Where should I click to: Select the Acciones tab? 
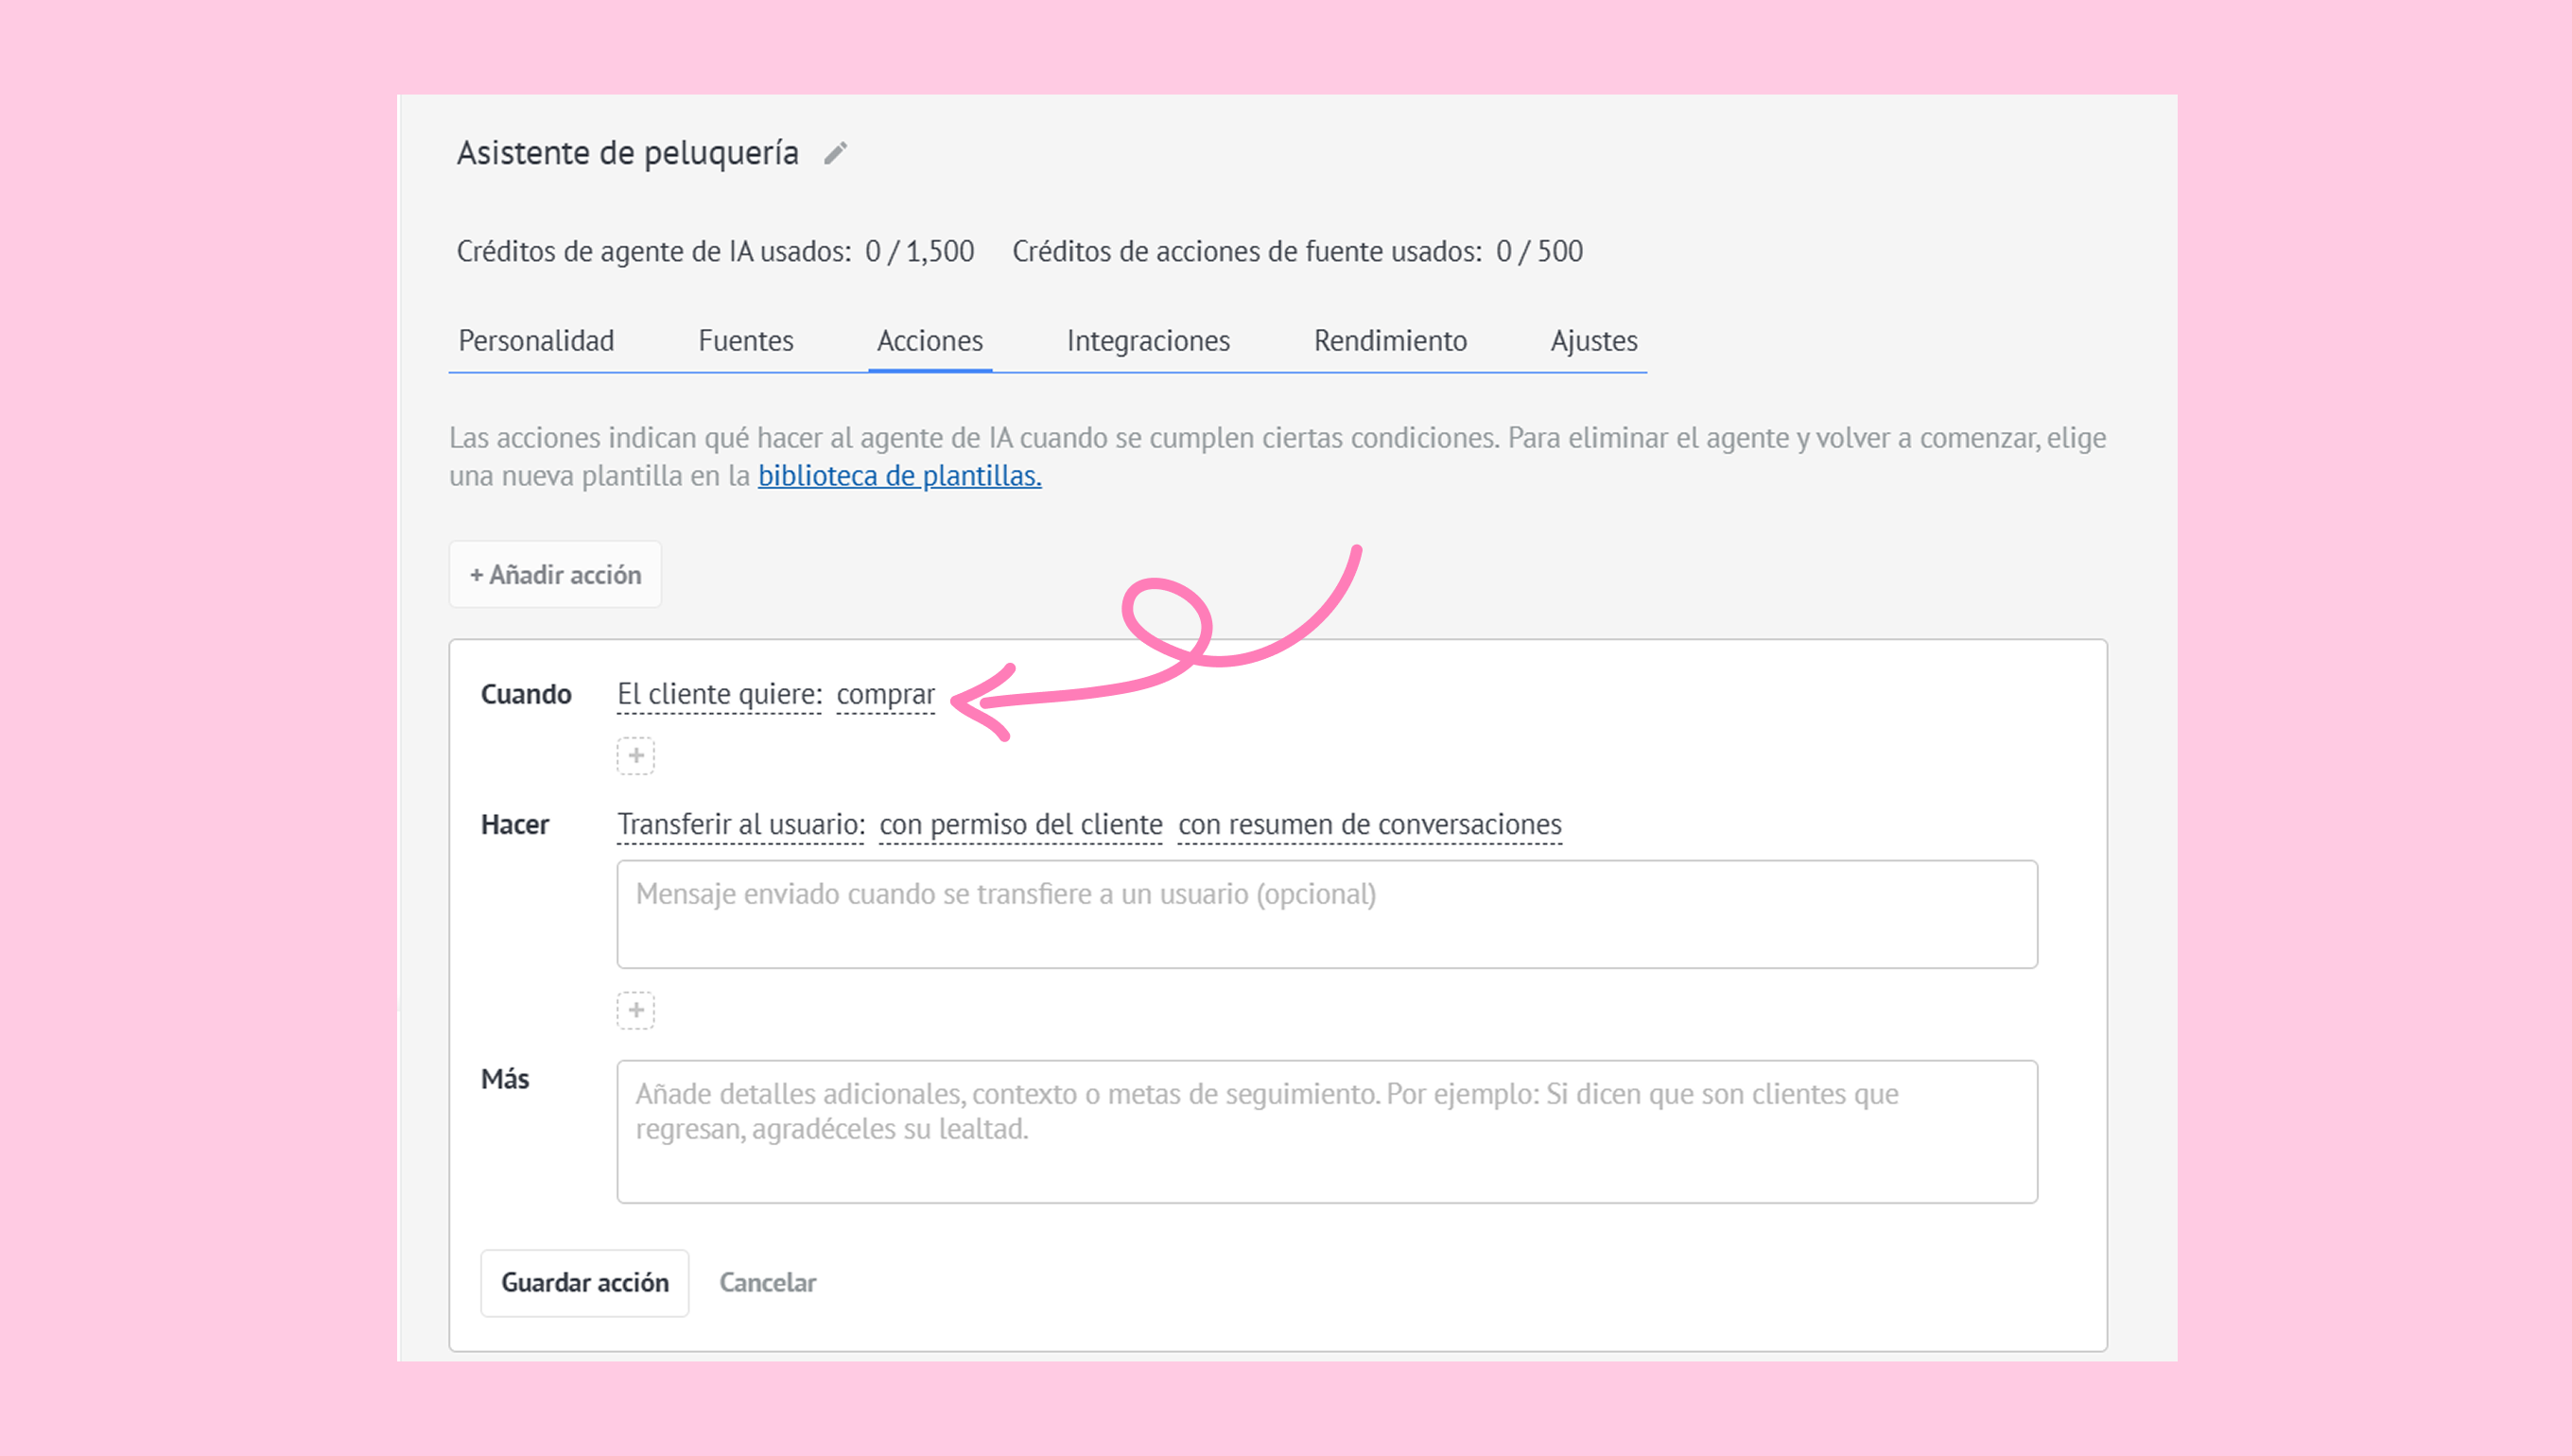pyautogui.click(x=929, y=341)
